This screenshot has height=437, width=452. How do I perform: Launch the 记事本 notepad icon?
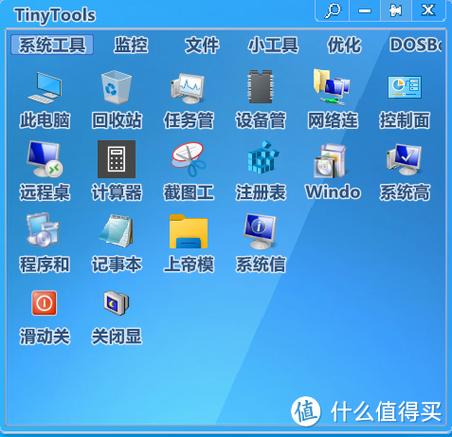(116, 231)
